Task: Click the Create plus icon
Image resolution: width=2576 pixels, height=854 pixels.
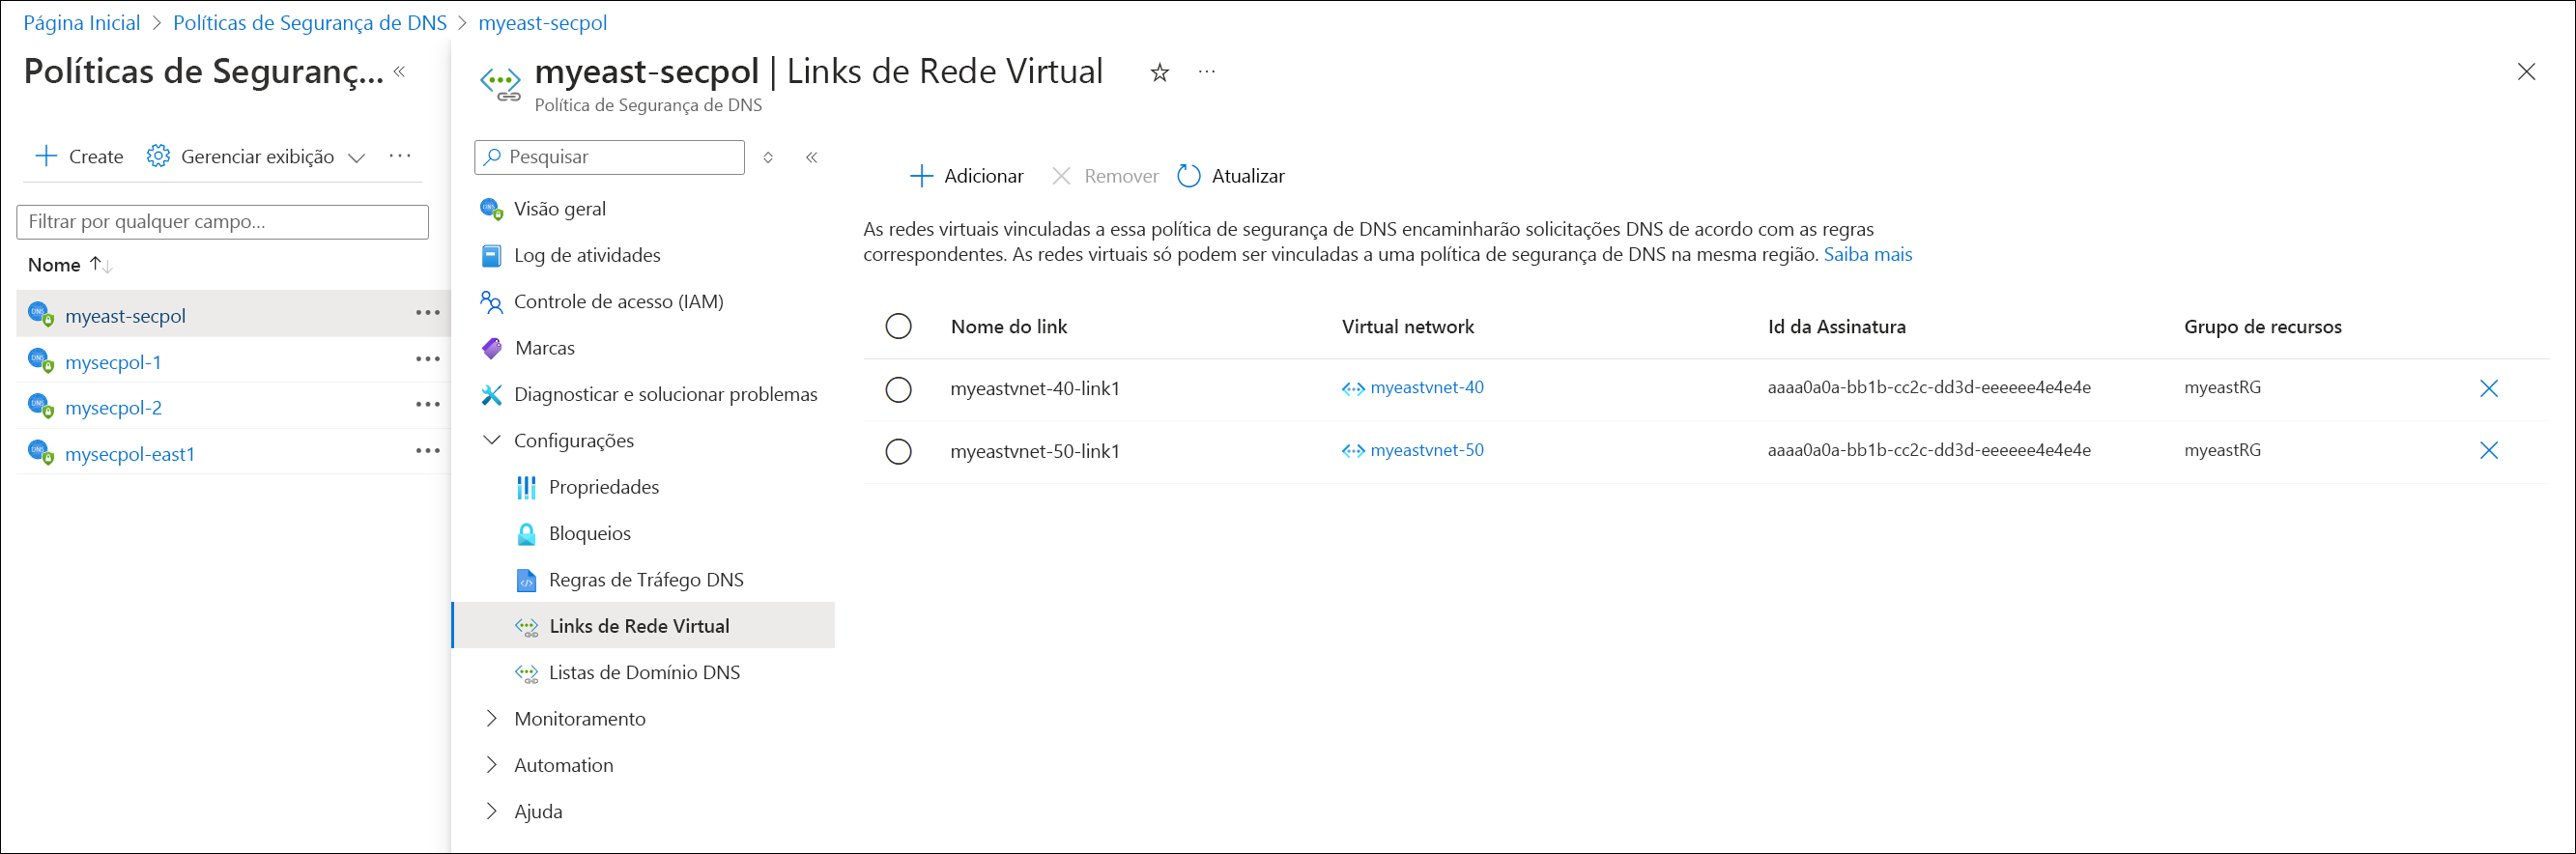Action: 46,156
